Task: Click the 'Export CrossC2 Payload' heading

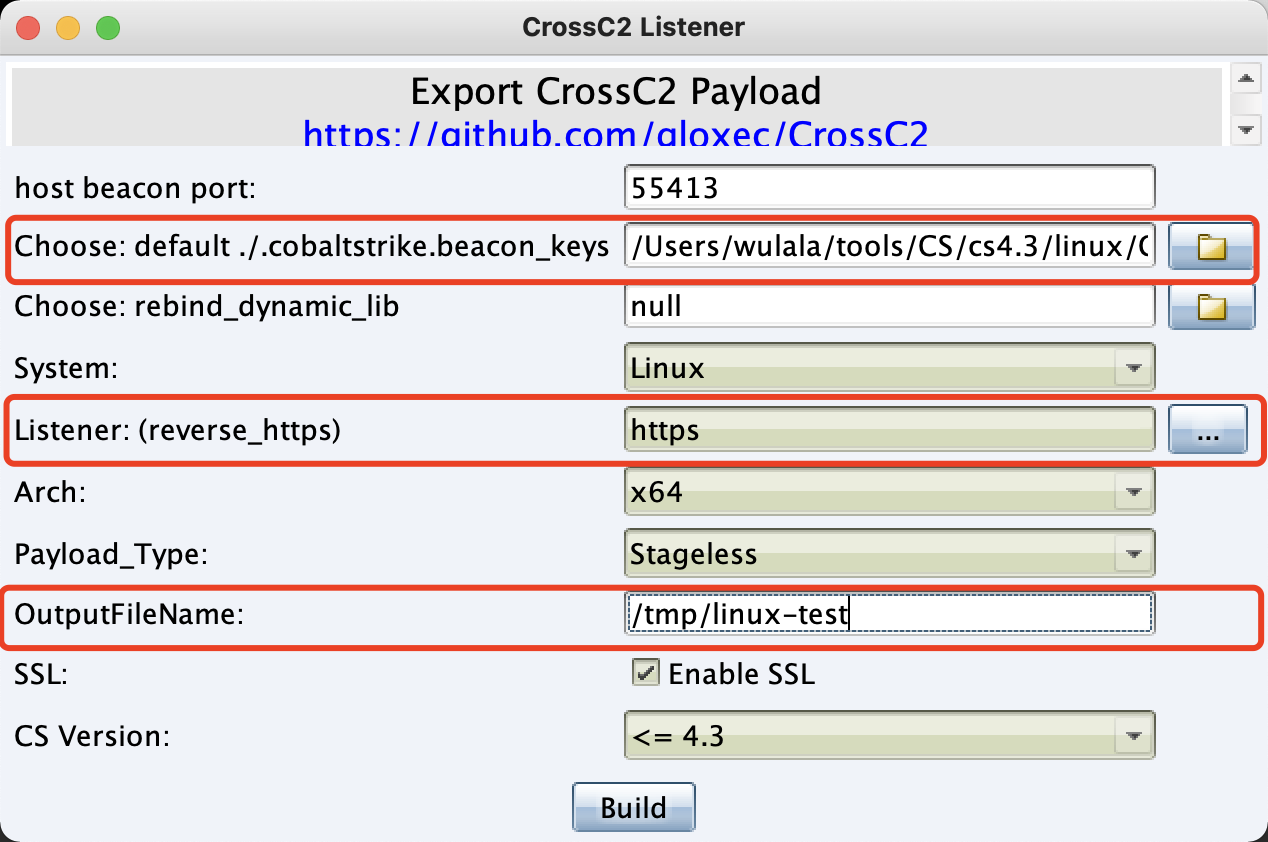Action: coord(616,92)
